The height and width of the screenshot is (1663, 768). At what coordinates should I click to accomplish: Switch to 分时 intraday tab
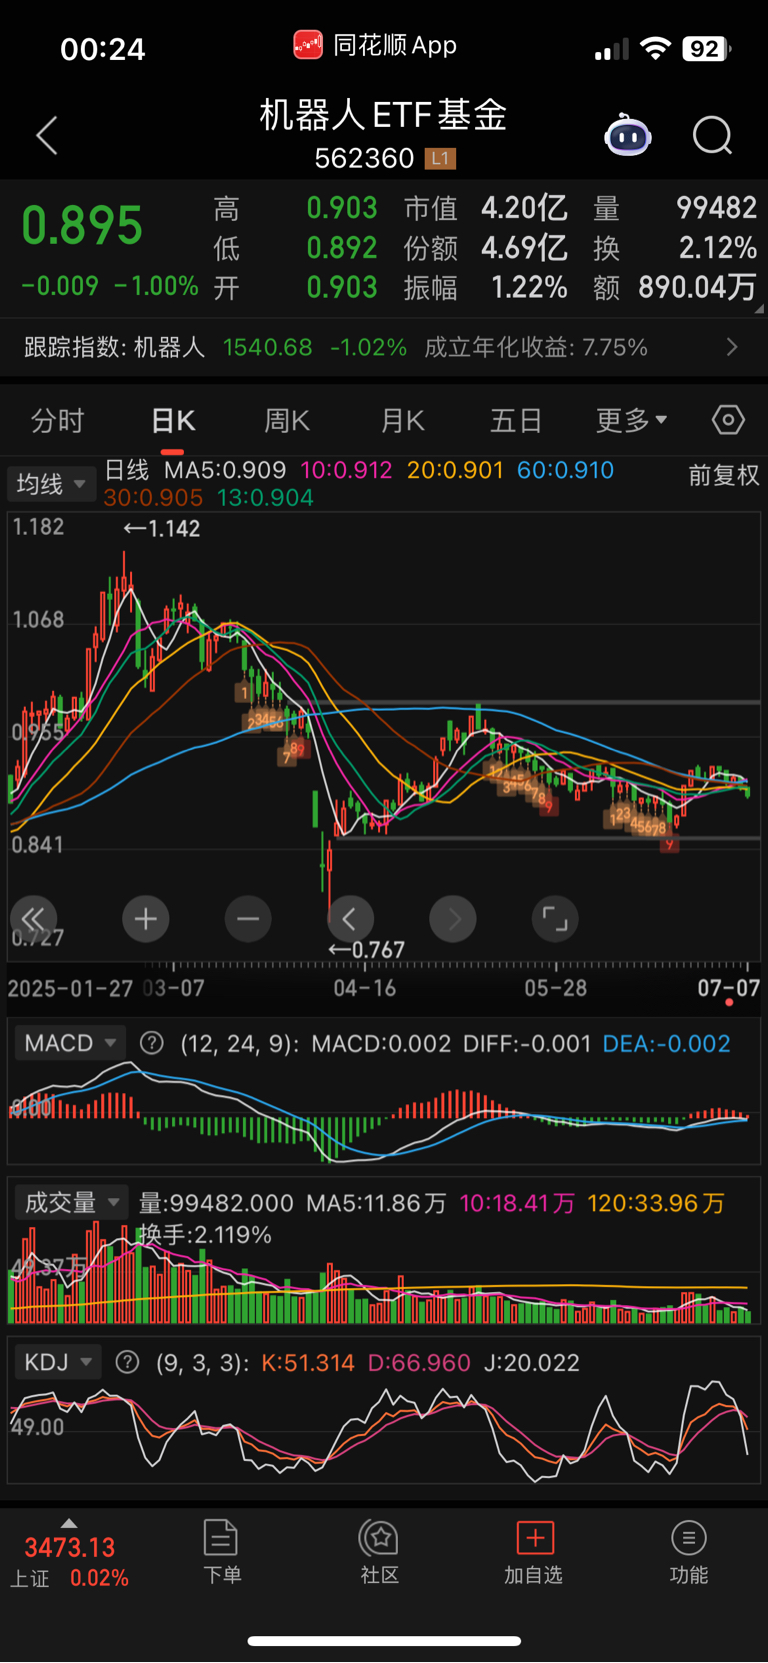[57, 420]
